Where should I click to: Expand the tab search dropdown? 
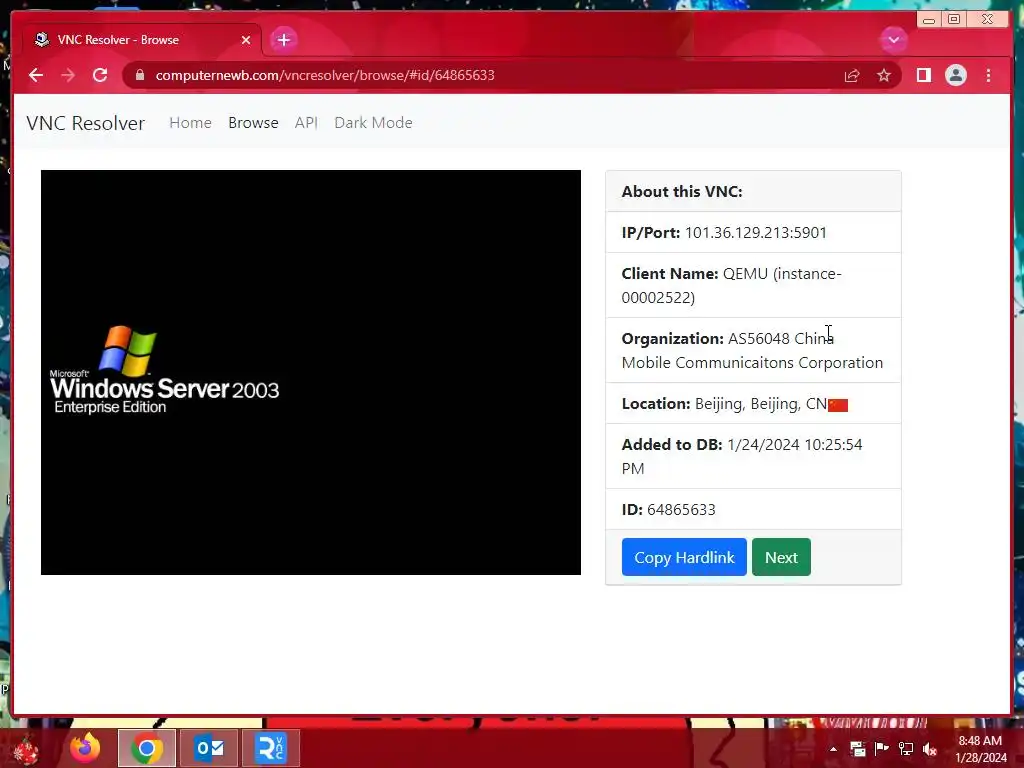pyautogui.click(x=893, y=40)
